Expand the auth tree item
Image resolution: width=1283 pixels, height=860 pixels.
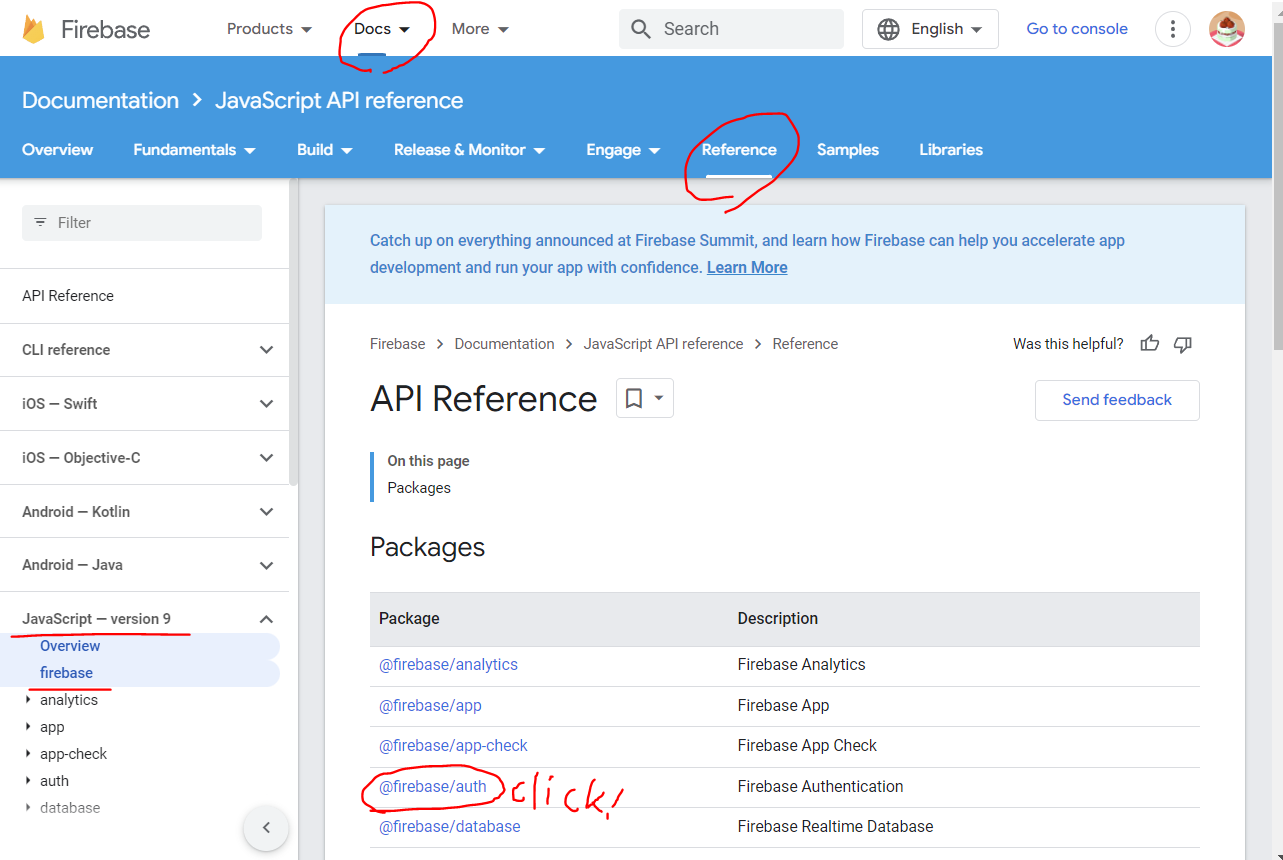pyautogui.click(x=28, y=781)
